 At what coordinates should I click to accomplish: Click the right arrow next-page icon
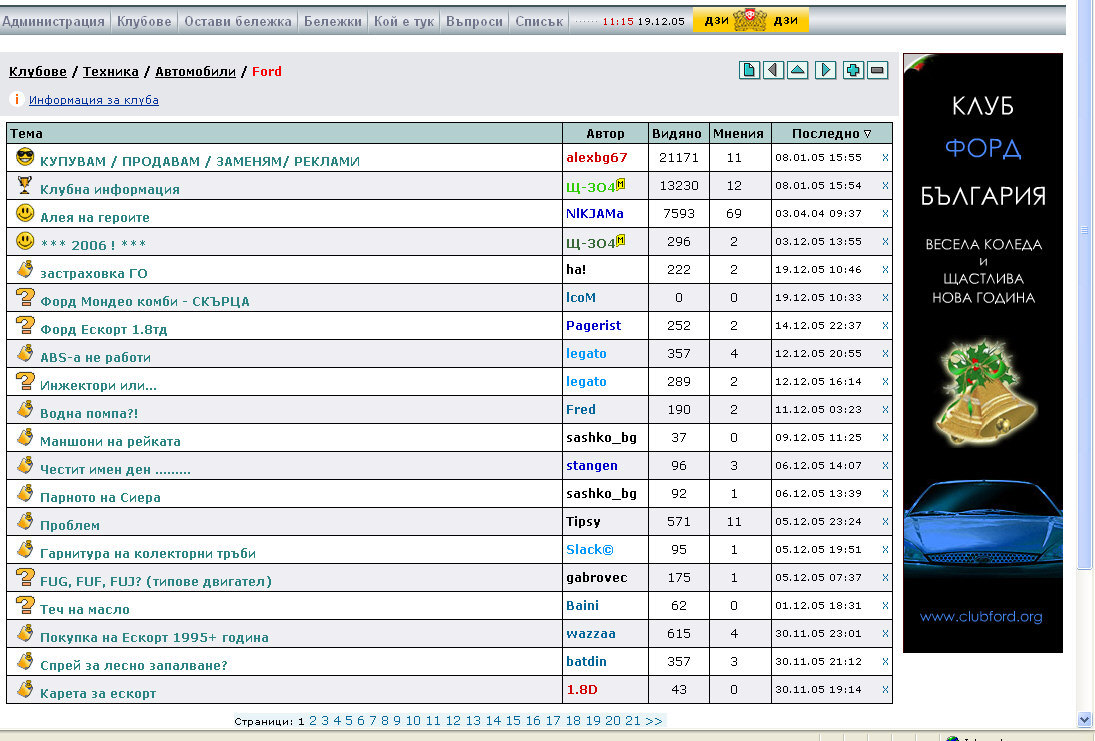pyautogui.click(x=825, y=70)
